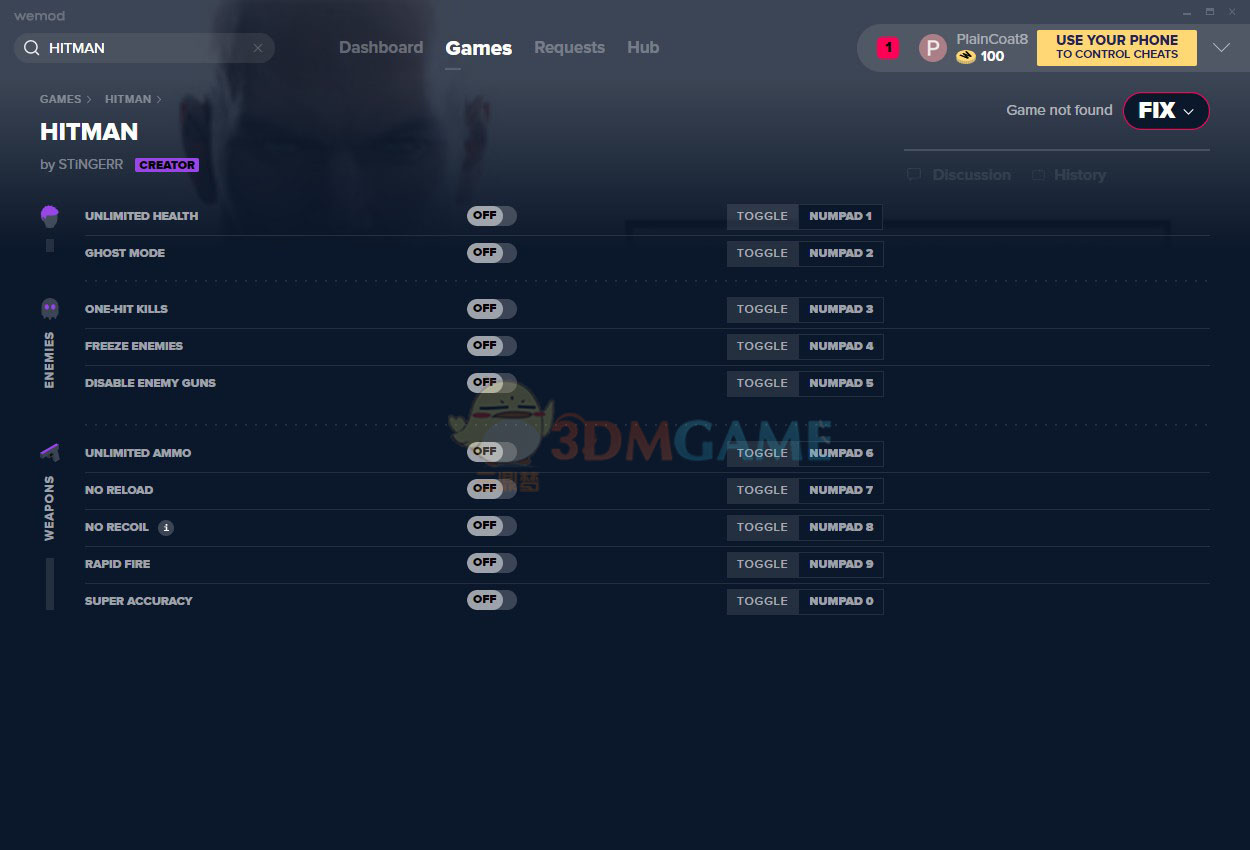Image resolution: width=1250 pixels, height=850 pixels.
Task: Click the Weapons gun category icon
Action: [50, 453]
